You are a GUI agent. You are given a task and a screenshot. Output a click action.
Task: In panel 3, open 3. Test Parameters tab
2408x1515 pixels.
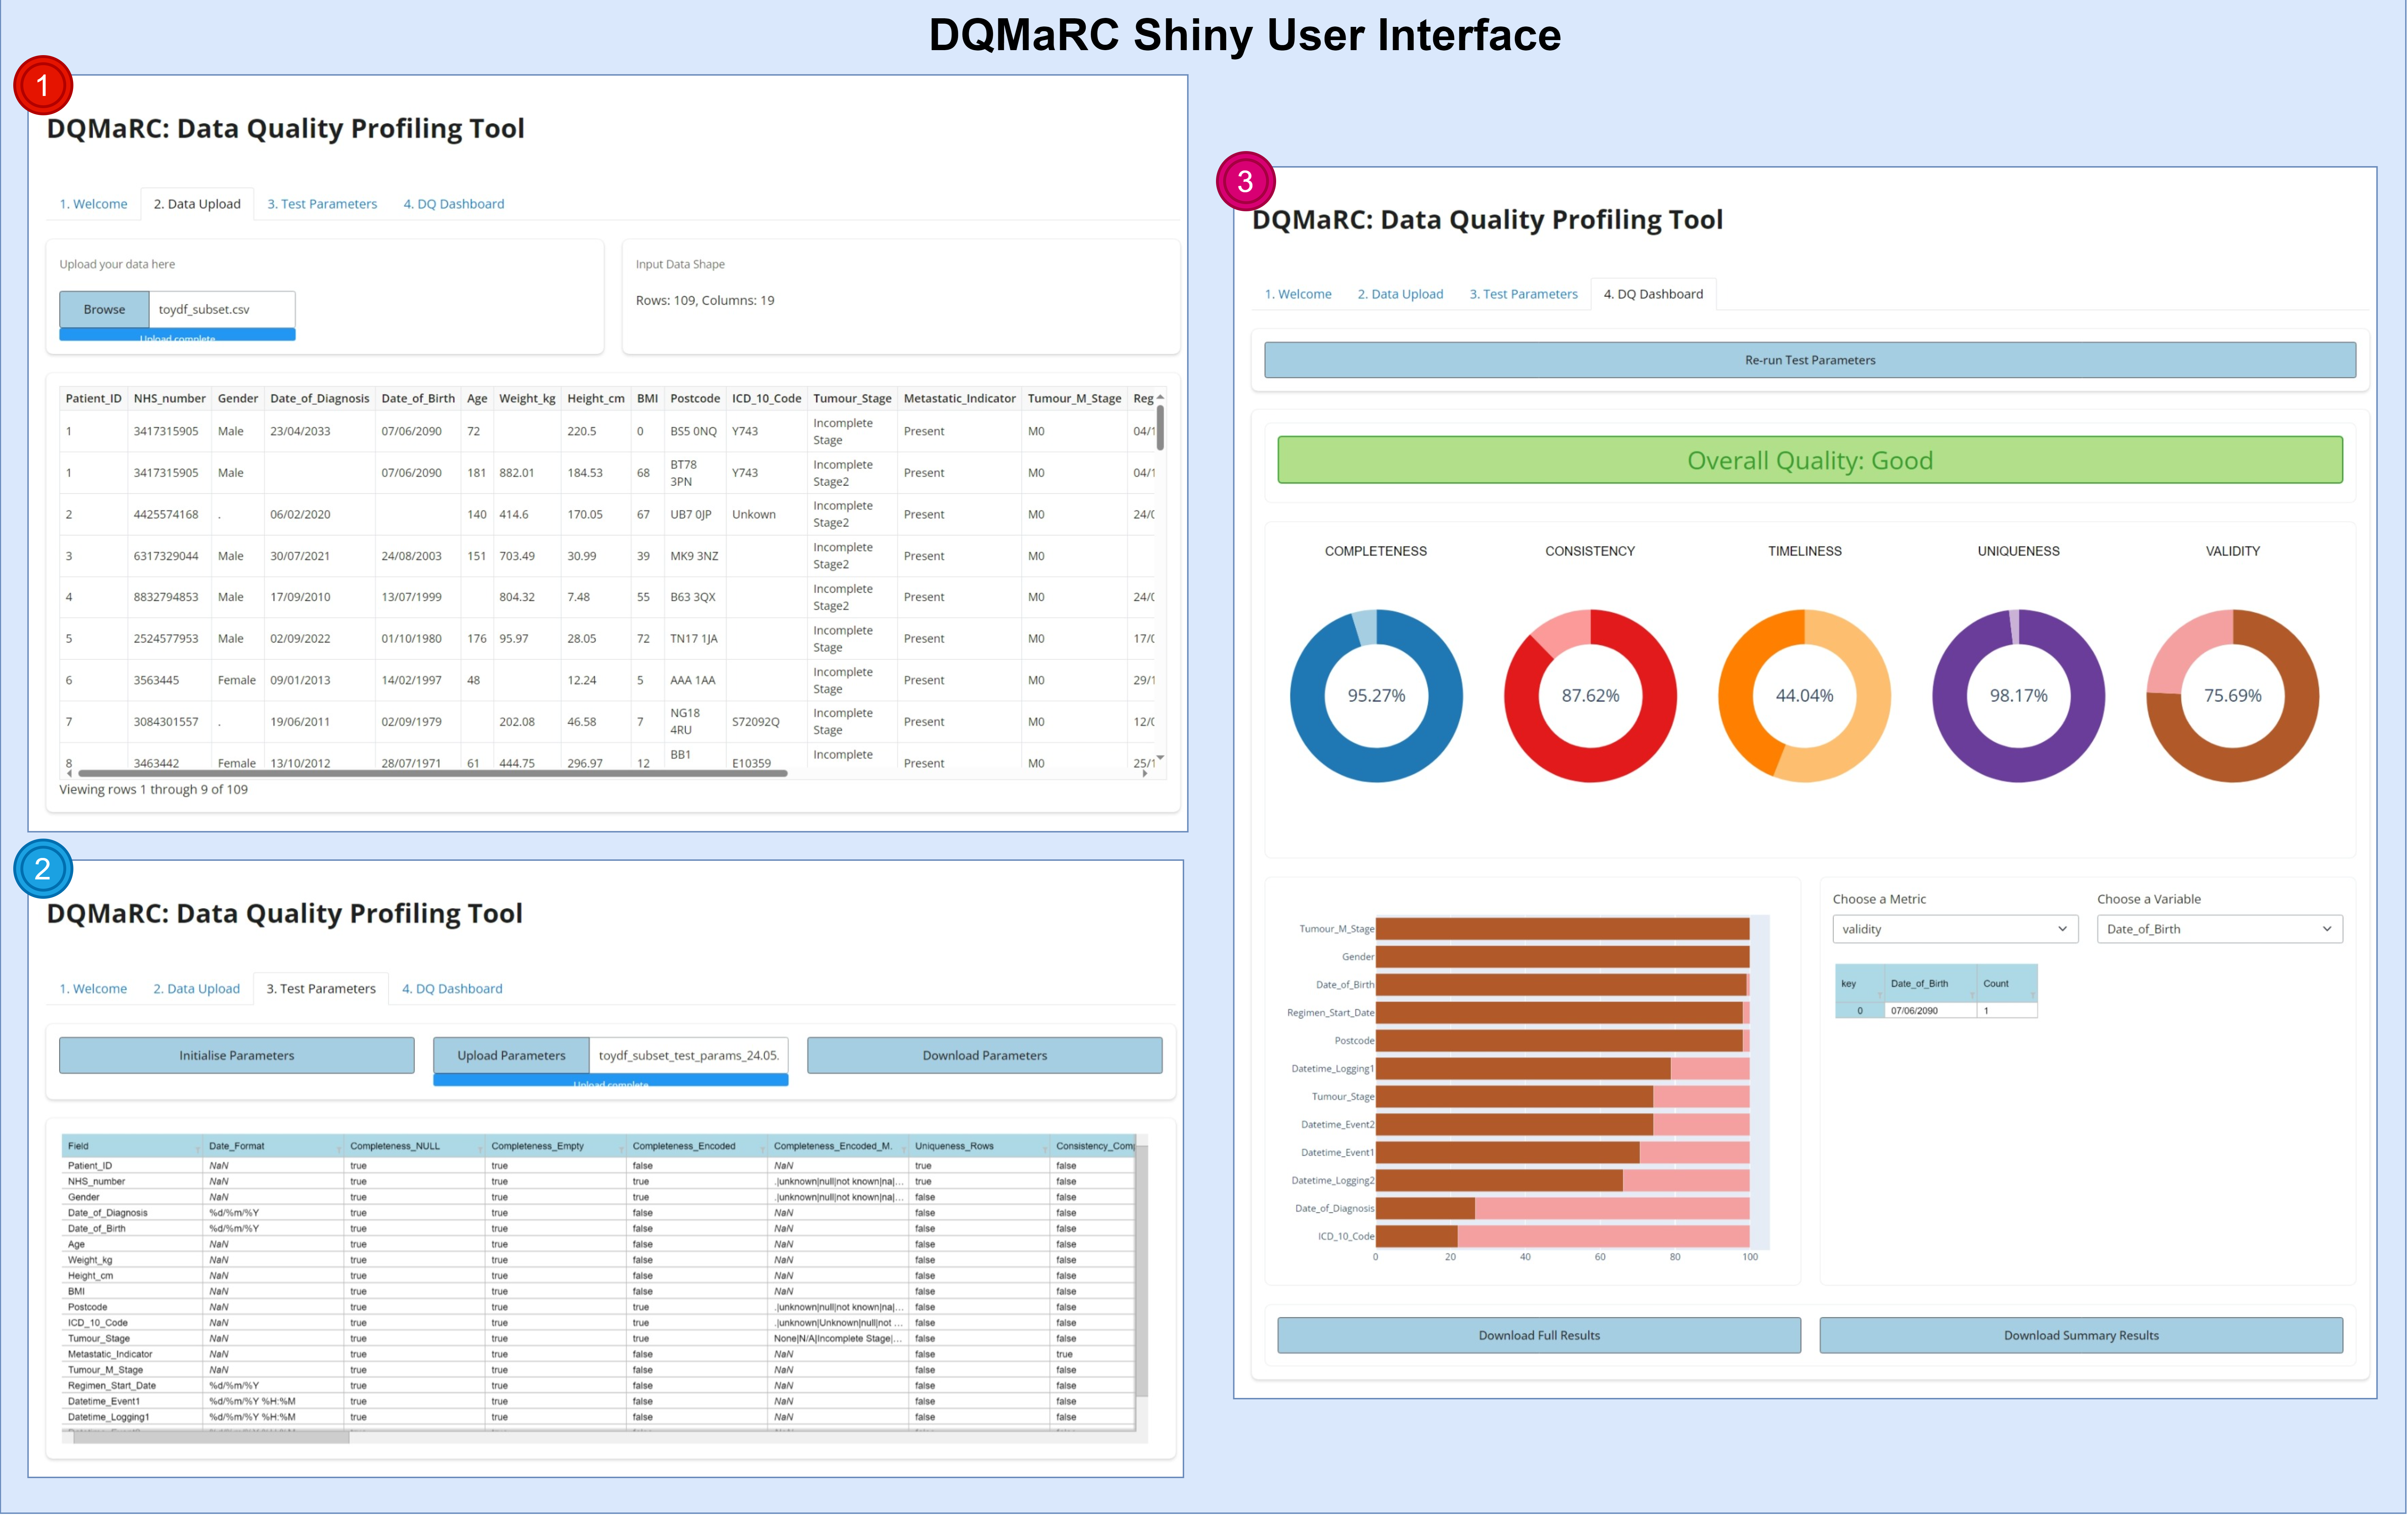(x=1523, y=294)
